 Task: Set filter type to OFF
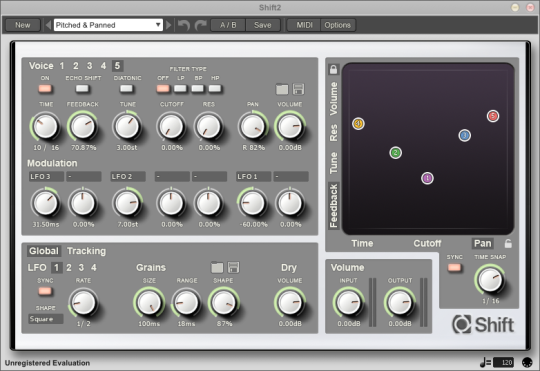(x=163, y=89)
